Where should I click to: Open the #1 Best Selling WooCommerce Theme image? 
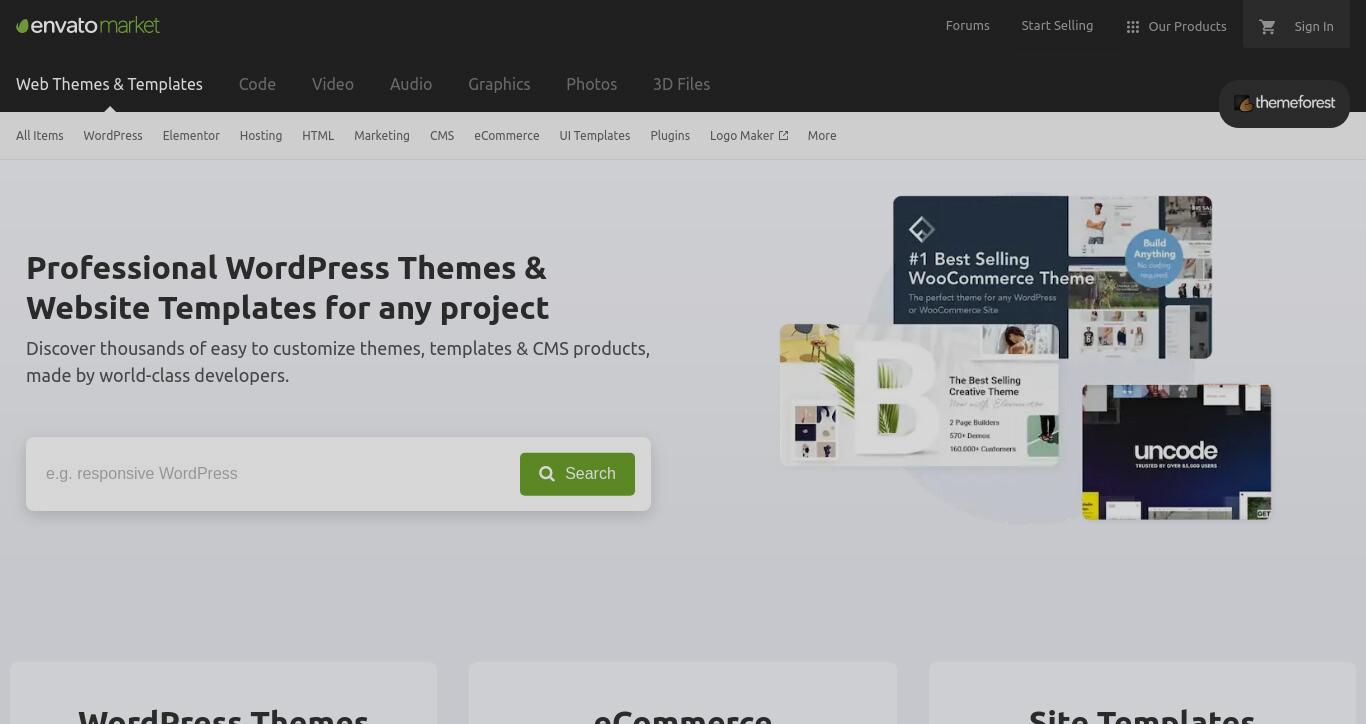(x=1052, y=277)
